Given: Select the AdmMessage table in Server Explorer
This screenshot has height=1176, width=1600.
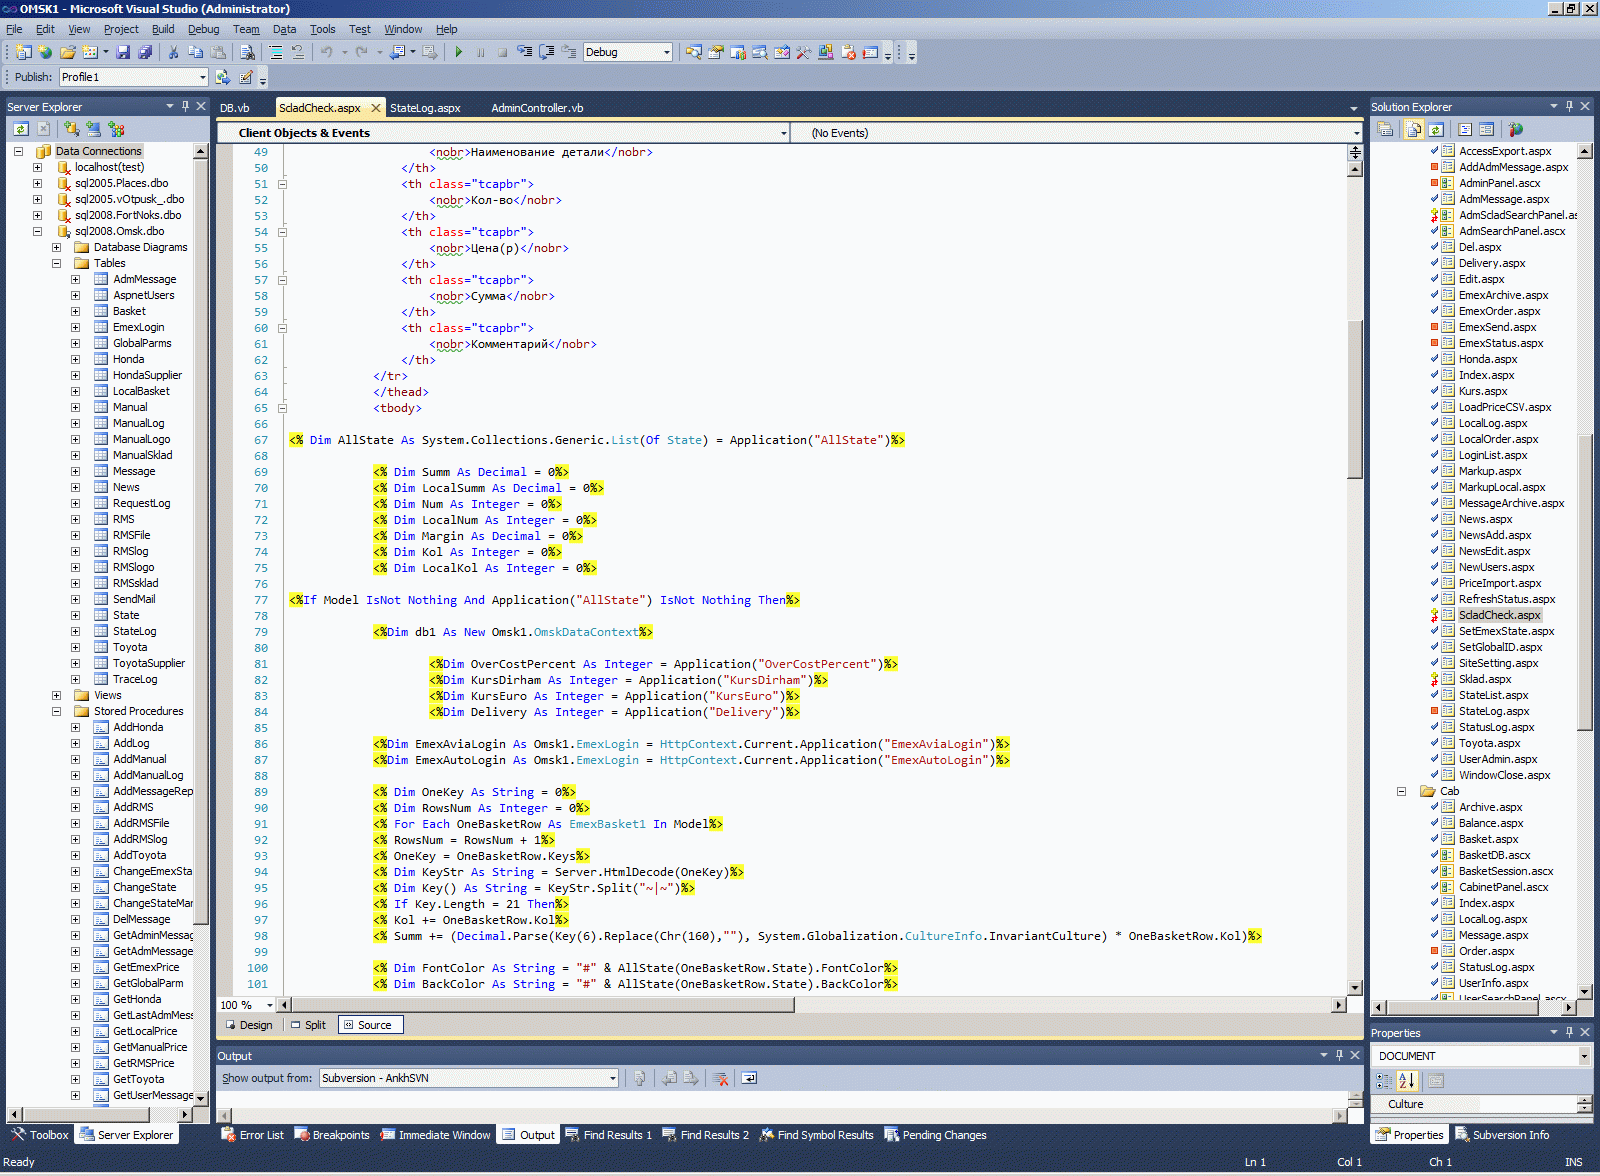Looking at the screenshot, I should pyautogui.click(x=144, y=279).
